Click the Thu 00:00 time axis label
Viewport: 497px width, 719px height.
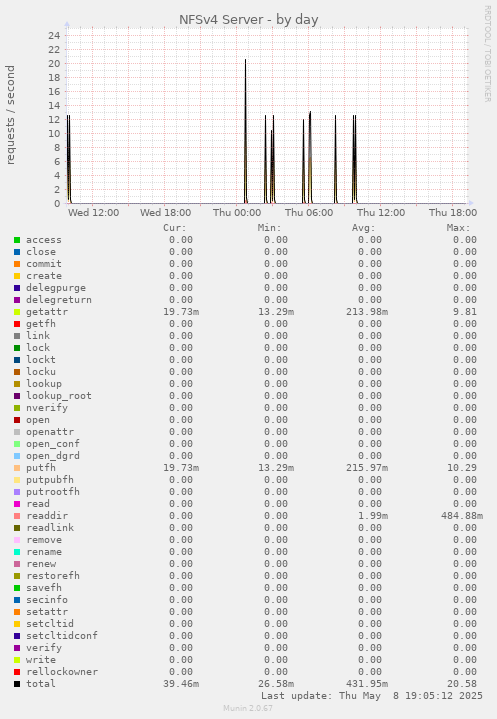click(x=237, y=213)
